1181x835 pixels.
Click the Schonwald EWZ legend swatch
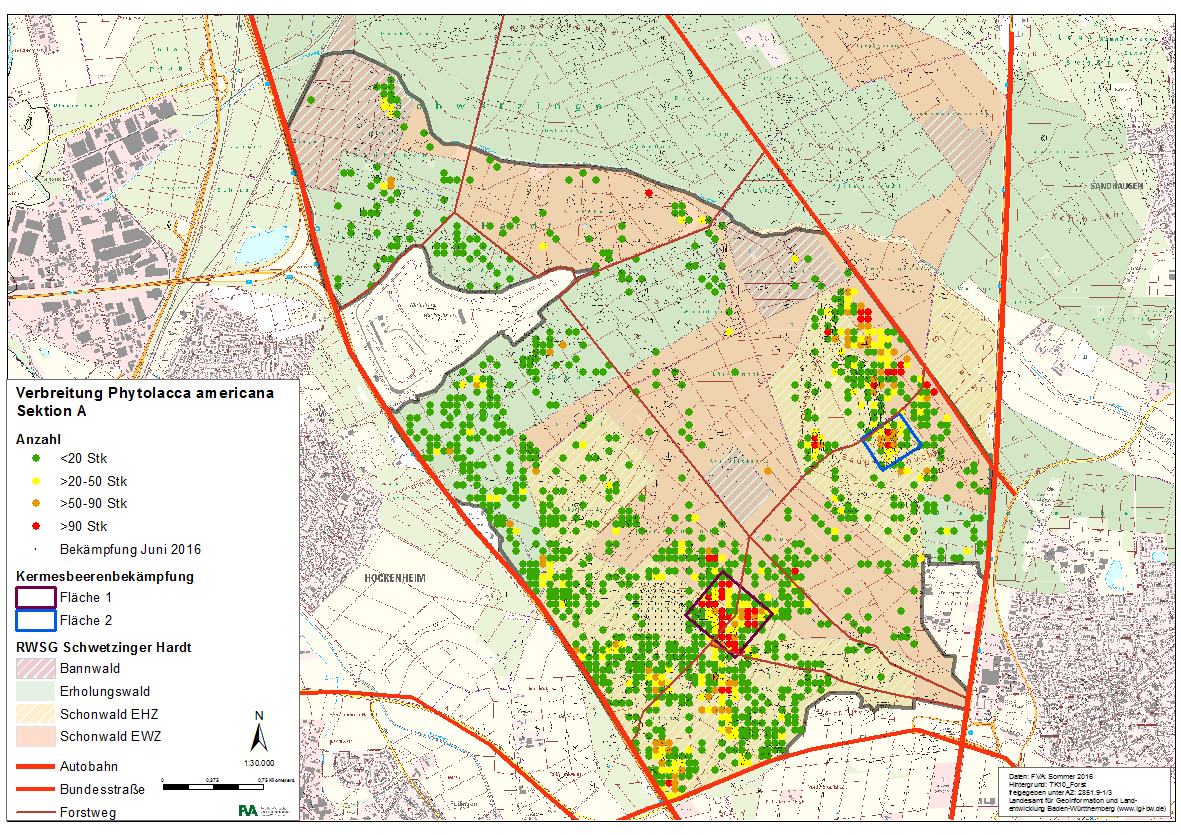pos(35,737)
